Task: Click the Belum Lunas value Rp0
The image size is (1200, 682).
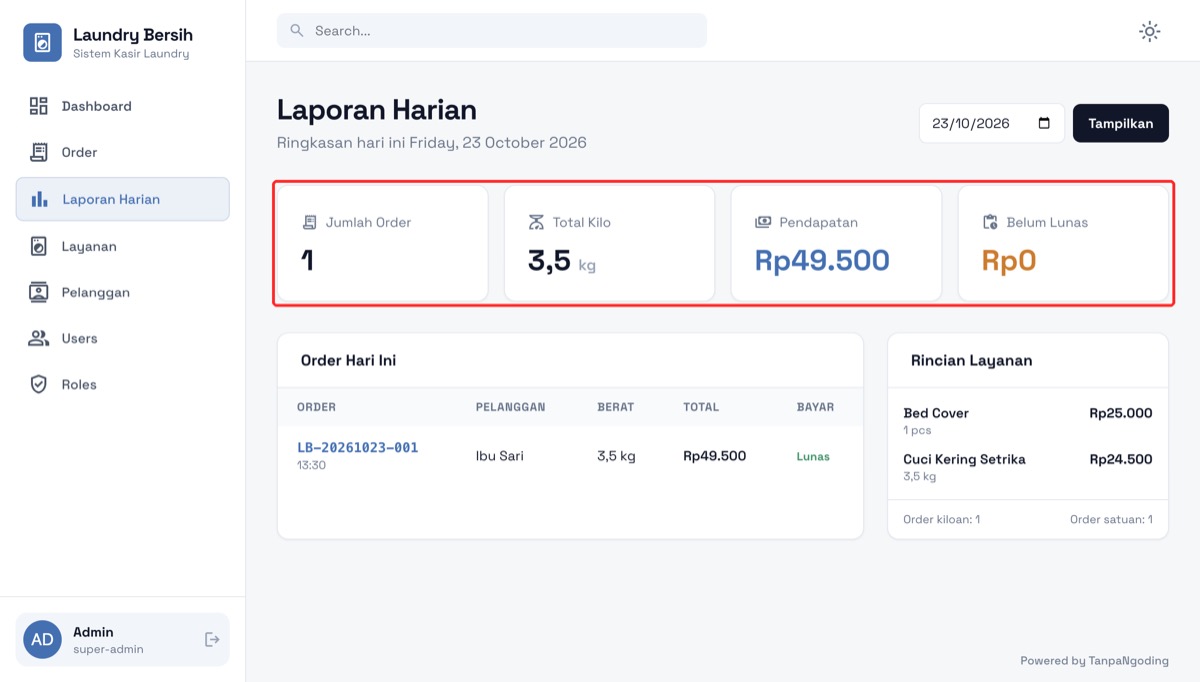Action: coord(1009,260)
